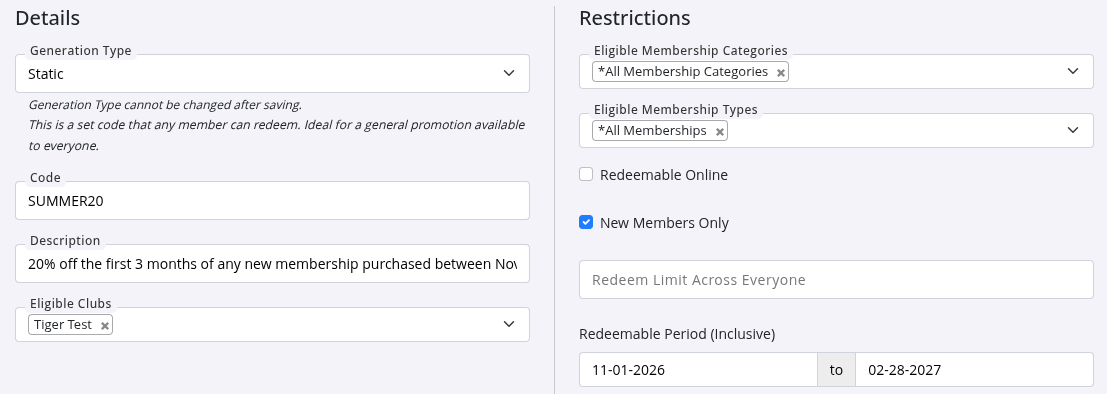Viewport: 1107px width, 394px height.
Task: Click the Tiger Test tag label
Action: point(63,325)
